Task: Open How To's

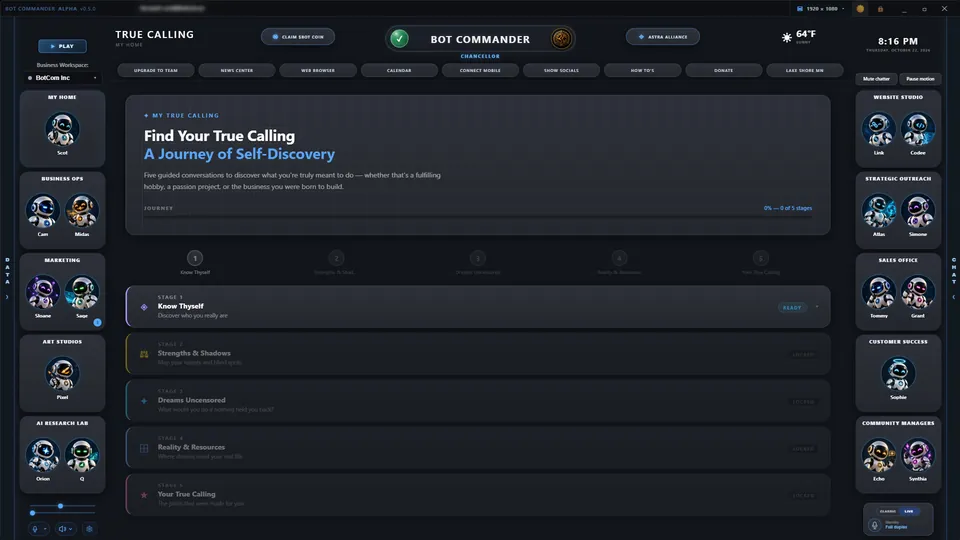Action: tap(642, 70)
